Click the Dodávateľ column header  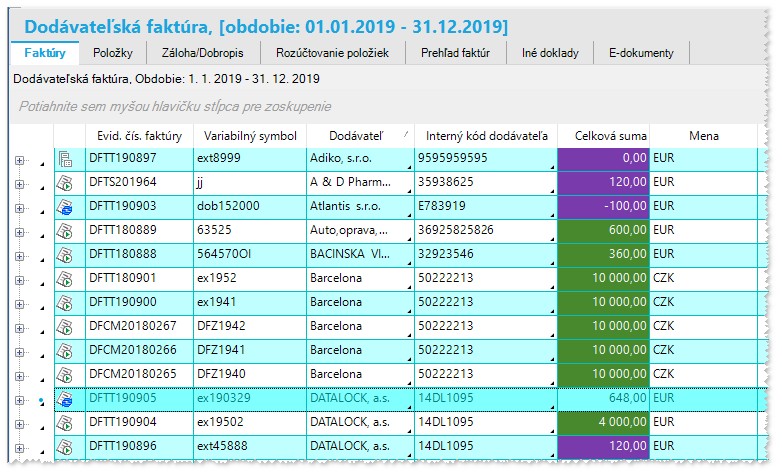tap(360, 136)
